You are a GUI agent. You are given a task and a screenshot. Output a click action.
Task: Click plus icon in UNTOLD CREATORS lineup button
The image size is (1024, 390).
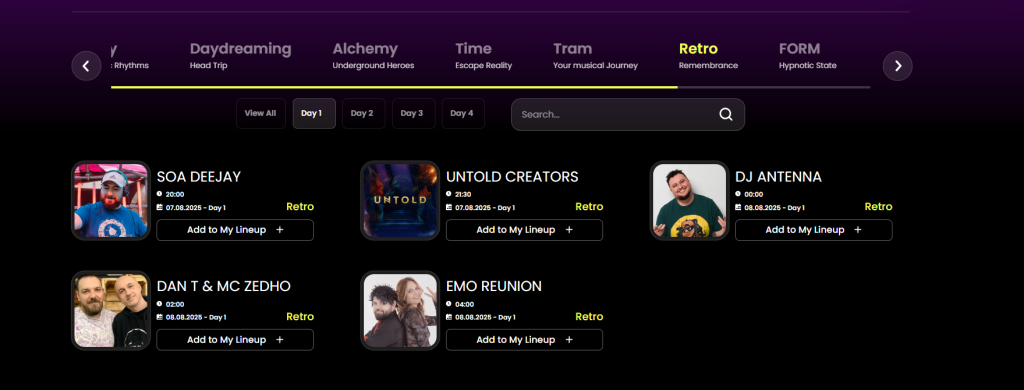569,230
